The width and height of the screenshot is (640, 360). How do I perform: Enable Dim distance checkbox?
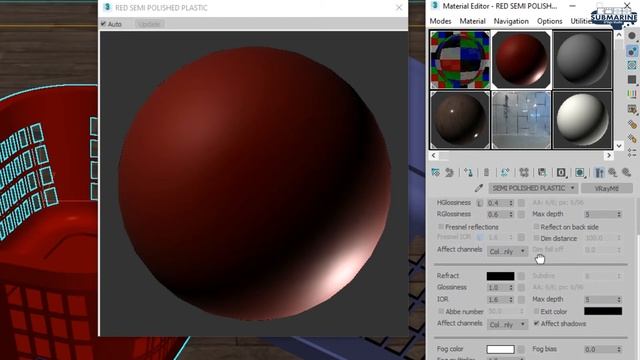536,238
